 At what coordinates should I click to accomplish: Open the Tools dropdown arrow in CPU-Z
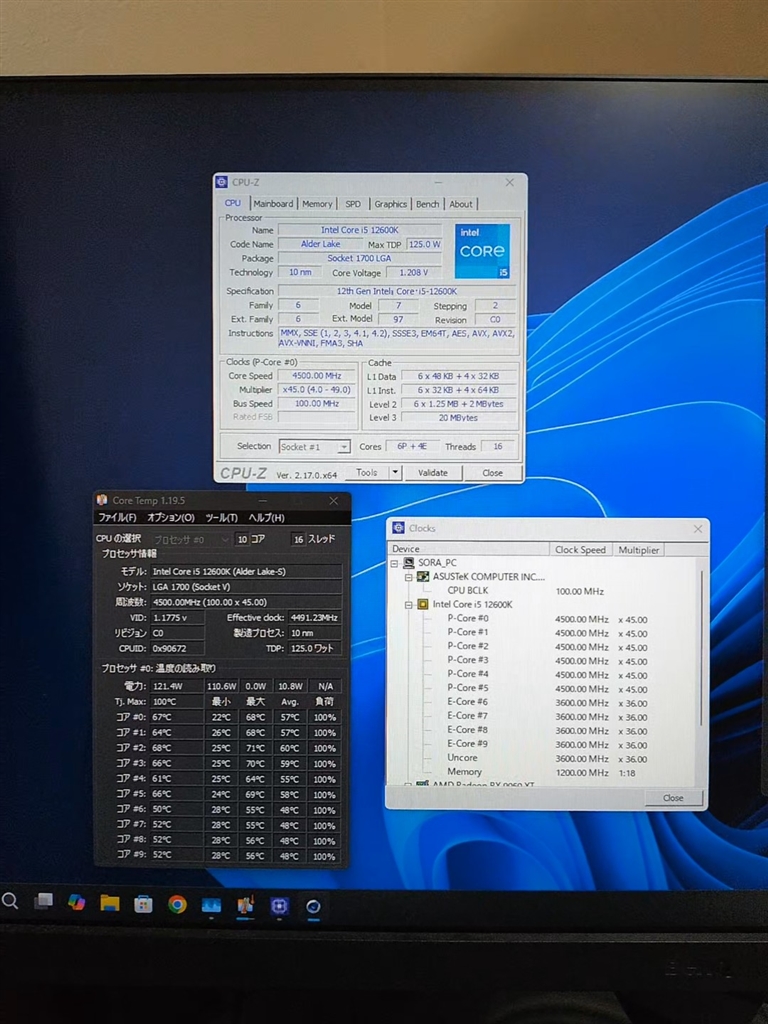(x=395, y=473)
